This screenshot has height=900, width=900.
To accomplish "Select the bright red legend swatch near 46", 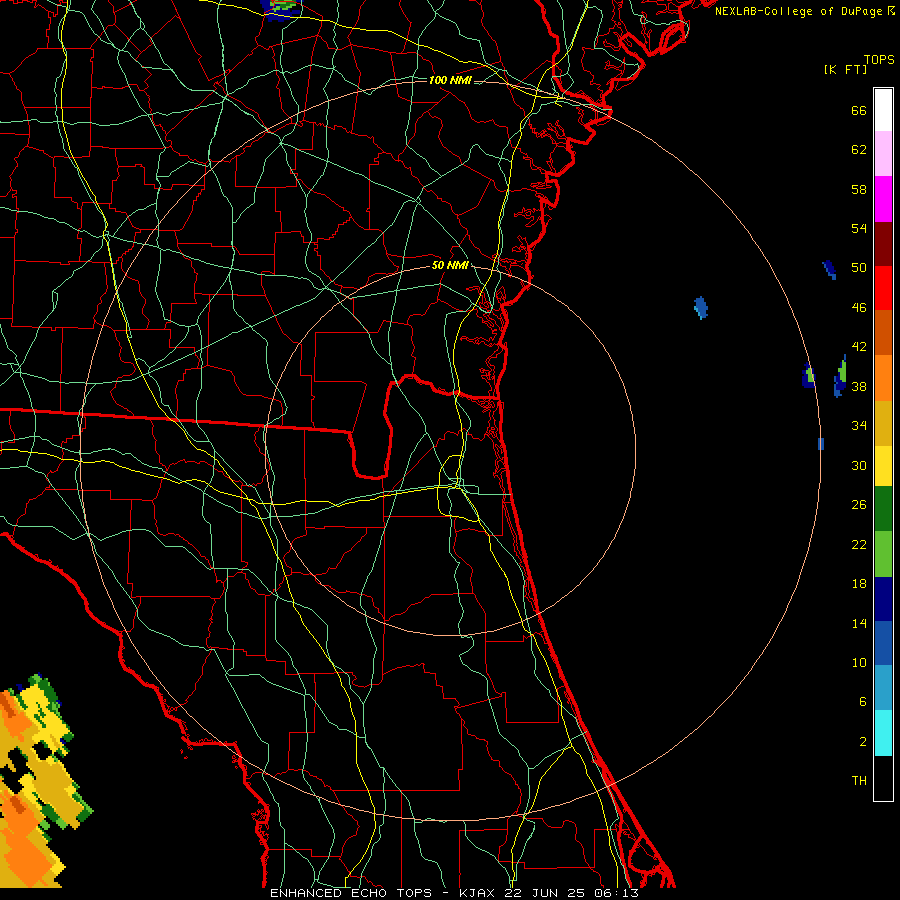I will click(x=883, y=288).
